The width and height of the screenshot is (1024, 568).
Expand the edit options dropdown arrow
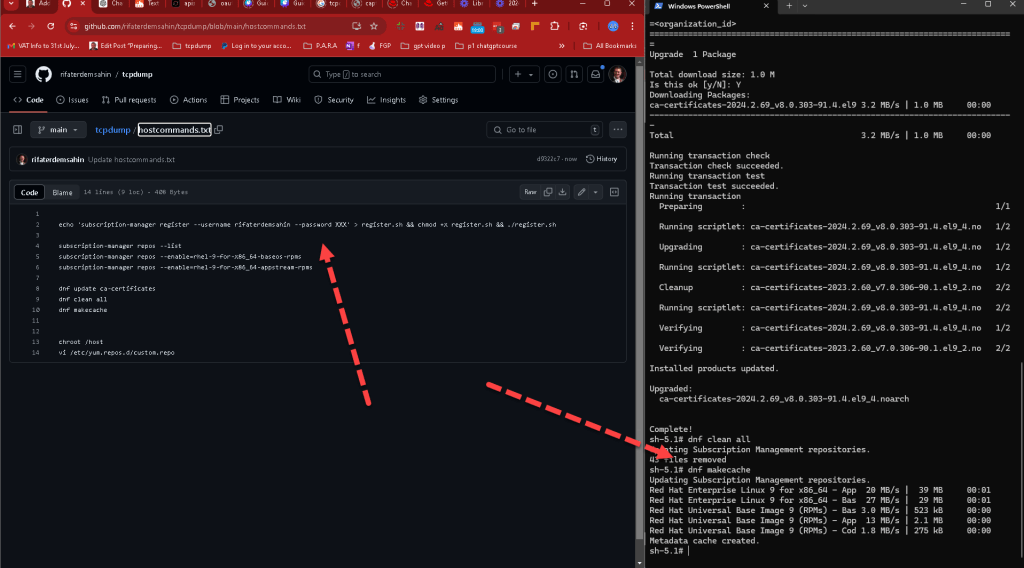pos(596,192)
